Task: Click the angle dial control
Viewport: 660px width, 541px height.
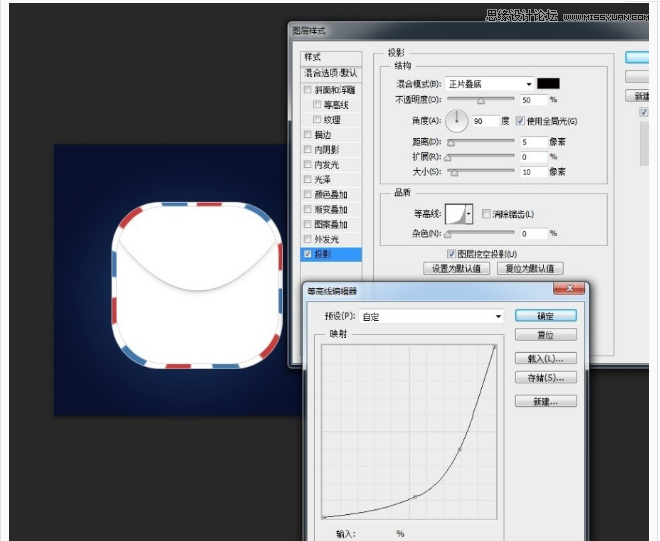Action: [457, 121]
